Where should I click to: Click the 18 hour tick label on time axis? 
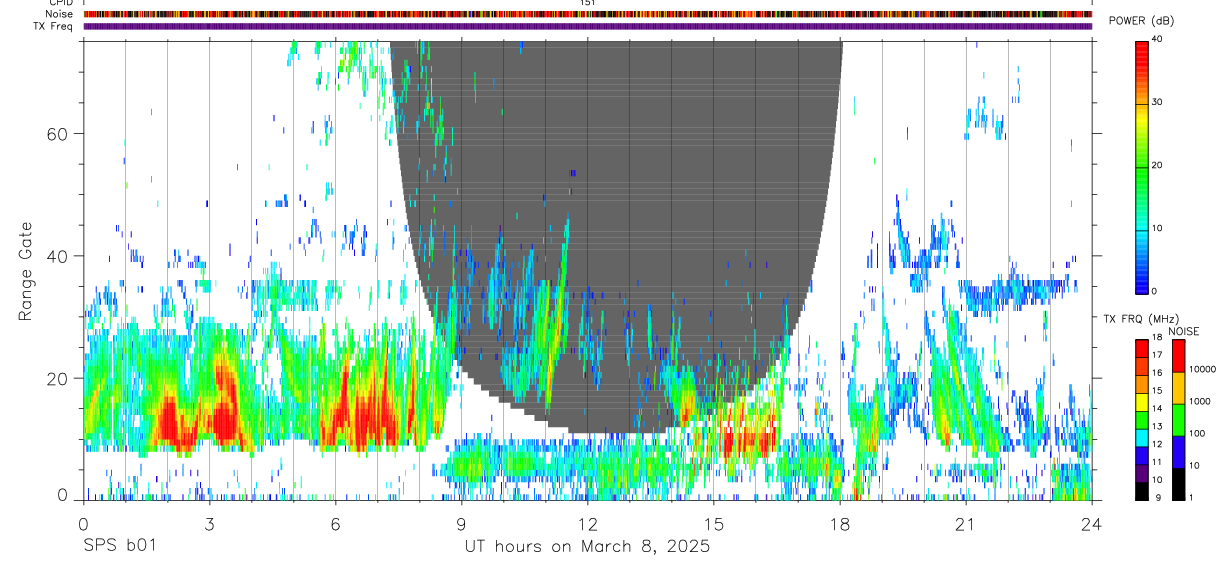[x=839, y=524]
